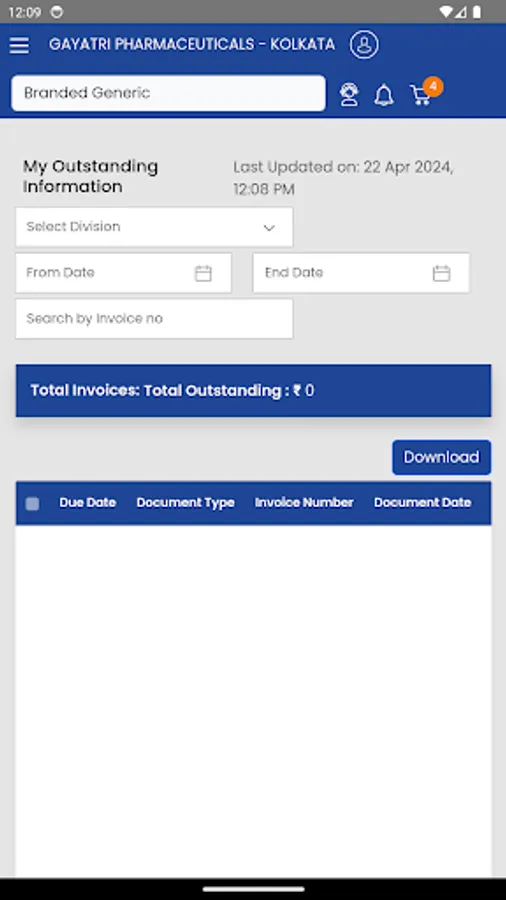
Task: Focus the End Date field
Action: (x=361, y=273)
